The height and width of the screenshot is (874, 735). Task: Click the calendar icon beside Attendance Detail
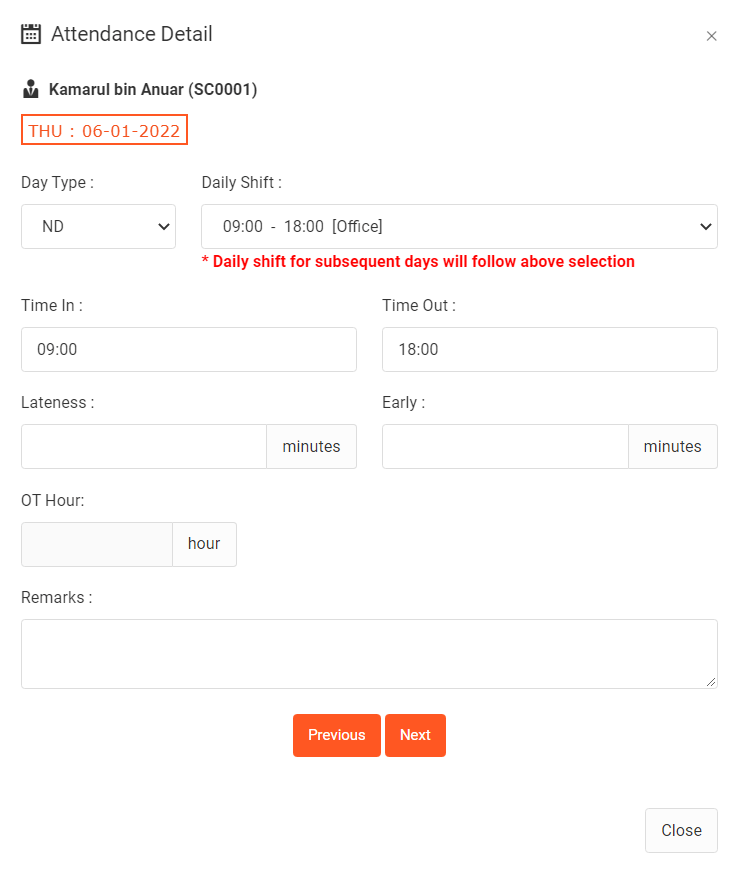[31, 34]
